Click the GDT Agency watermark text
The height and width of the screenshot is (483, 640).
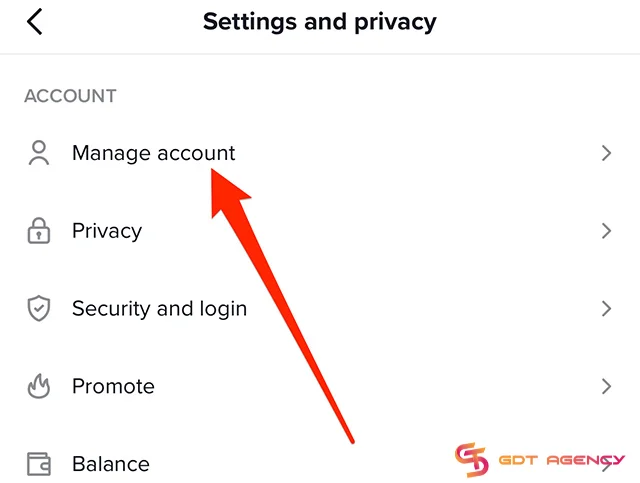coord(562,461)
